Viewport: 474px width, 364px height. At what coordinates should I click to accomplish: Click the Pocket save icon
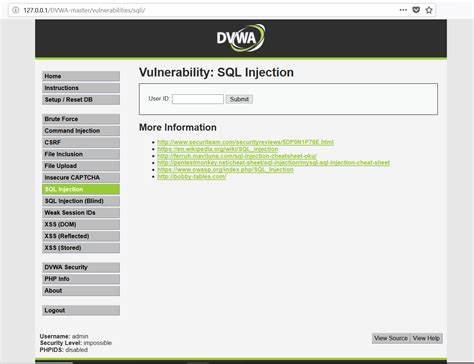tap(416, 10)
